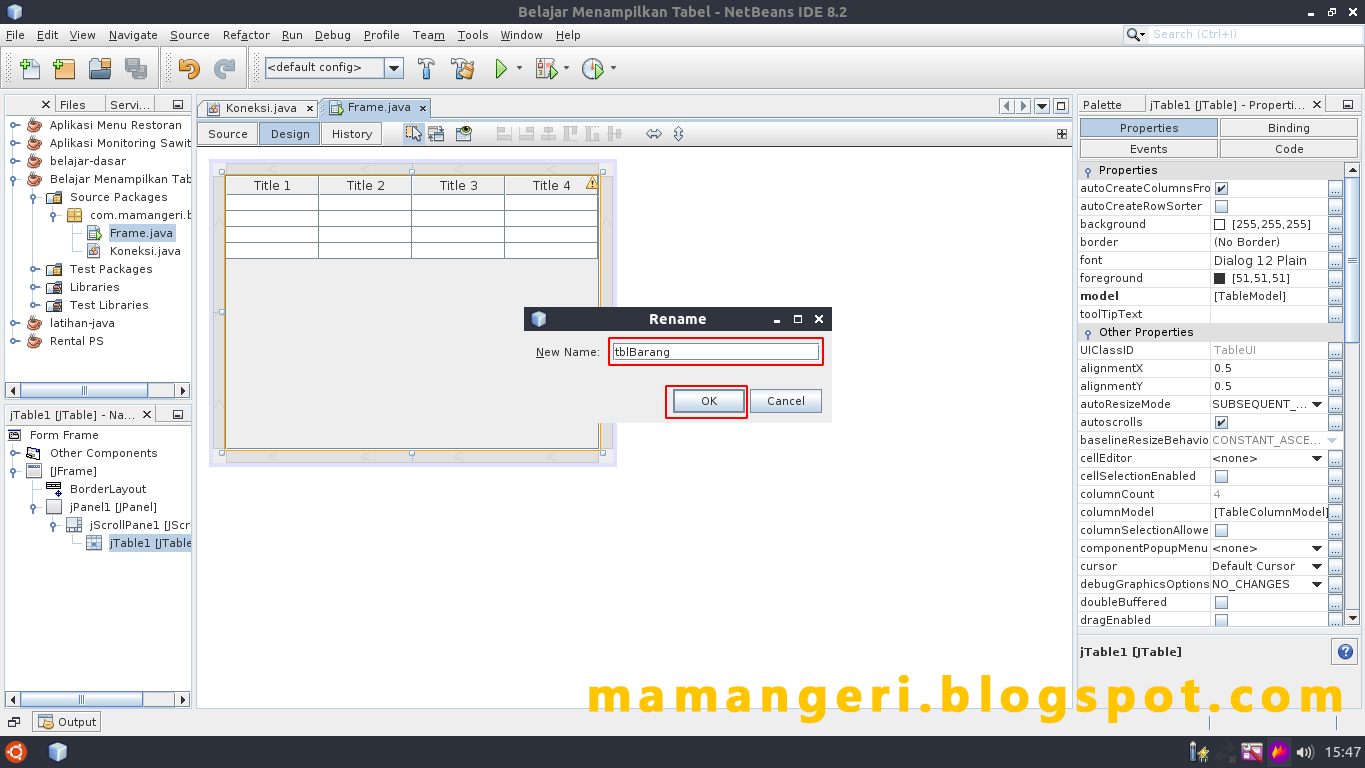Open the default config dropdown
Screen dimensions: 1365x768
point(393,68)
